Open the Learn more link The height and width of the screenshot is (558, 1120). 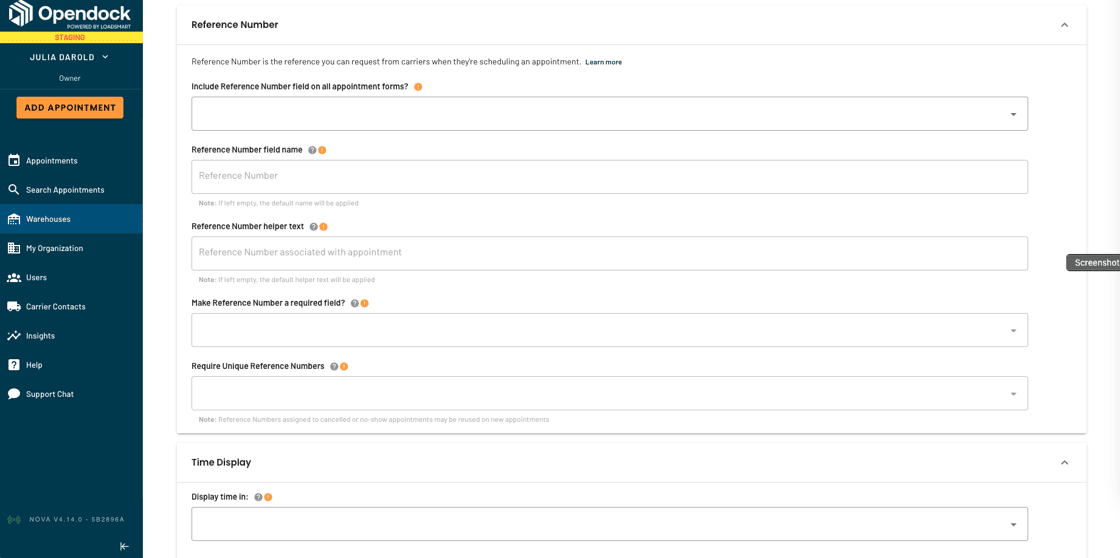click(604, 62)
